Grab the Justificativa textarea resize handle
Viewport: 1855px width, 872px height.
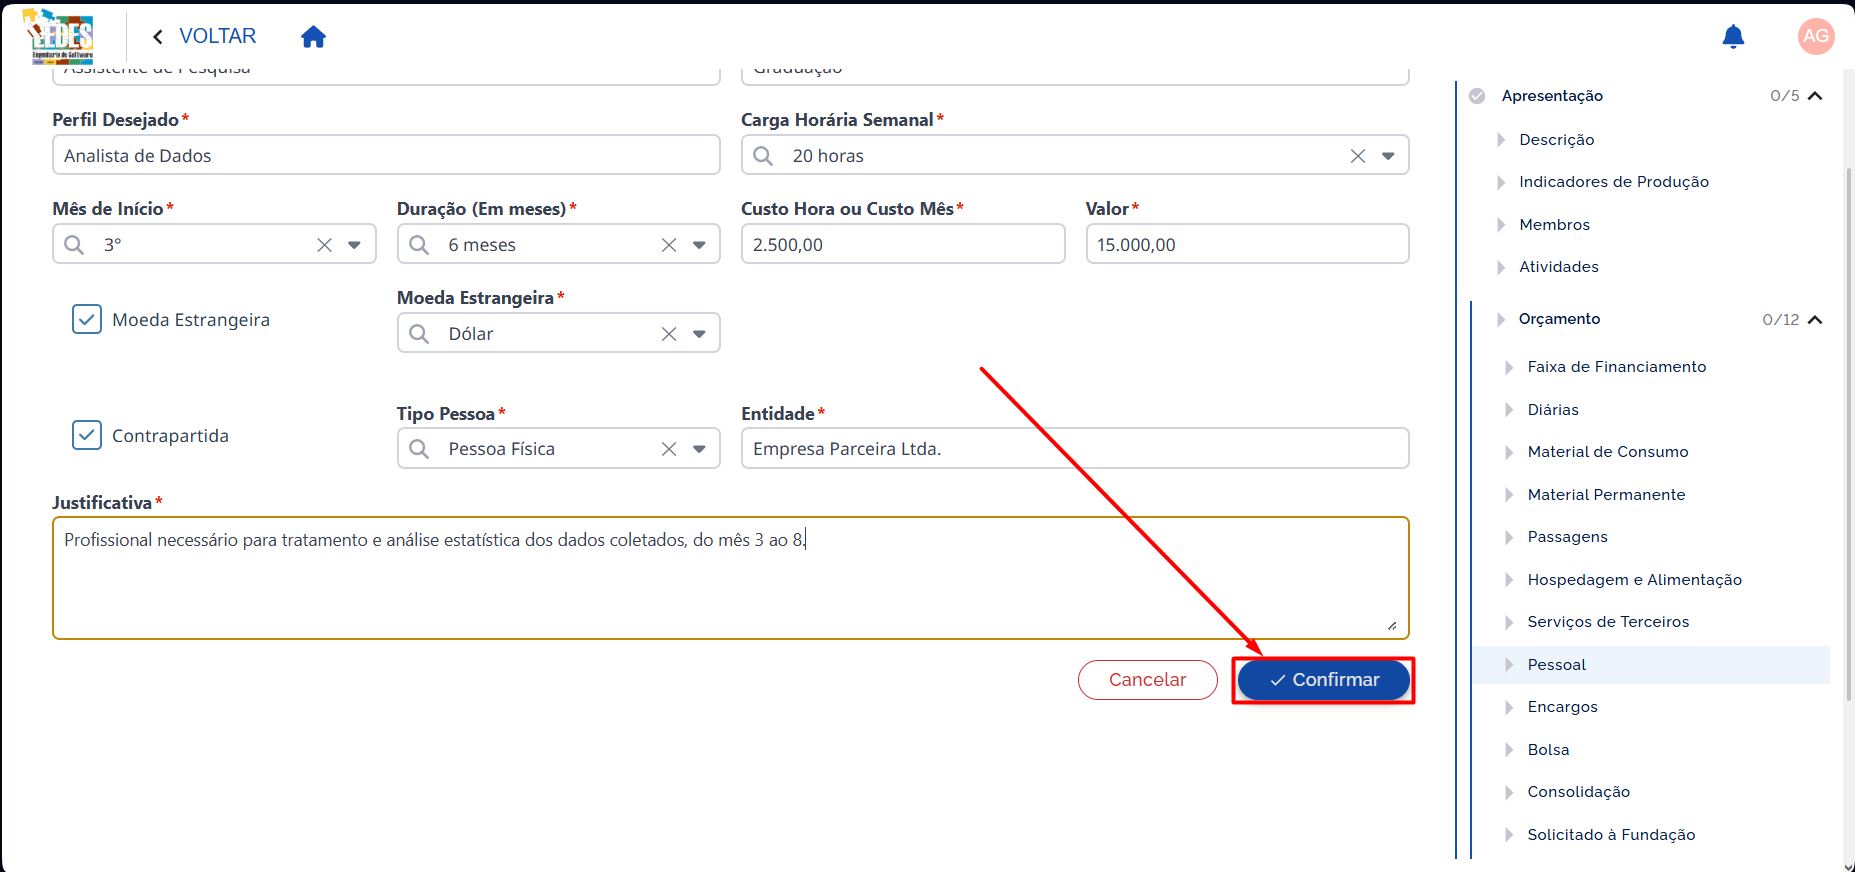[x=1392, y=625]
